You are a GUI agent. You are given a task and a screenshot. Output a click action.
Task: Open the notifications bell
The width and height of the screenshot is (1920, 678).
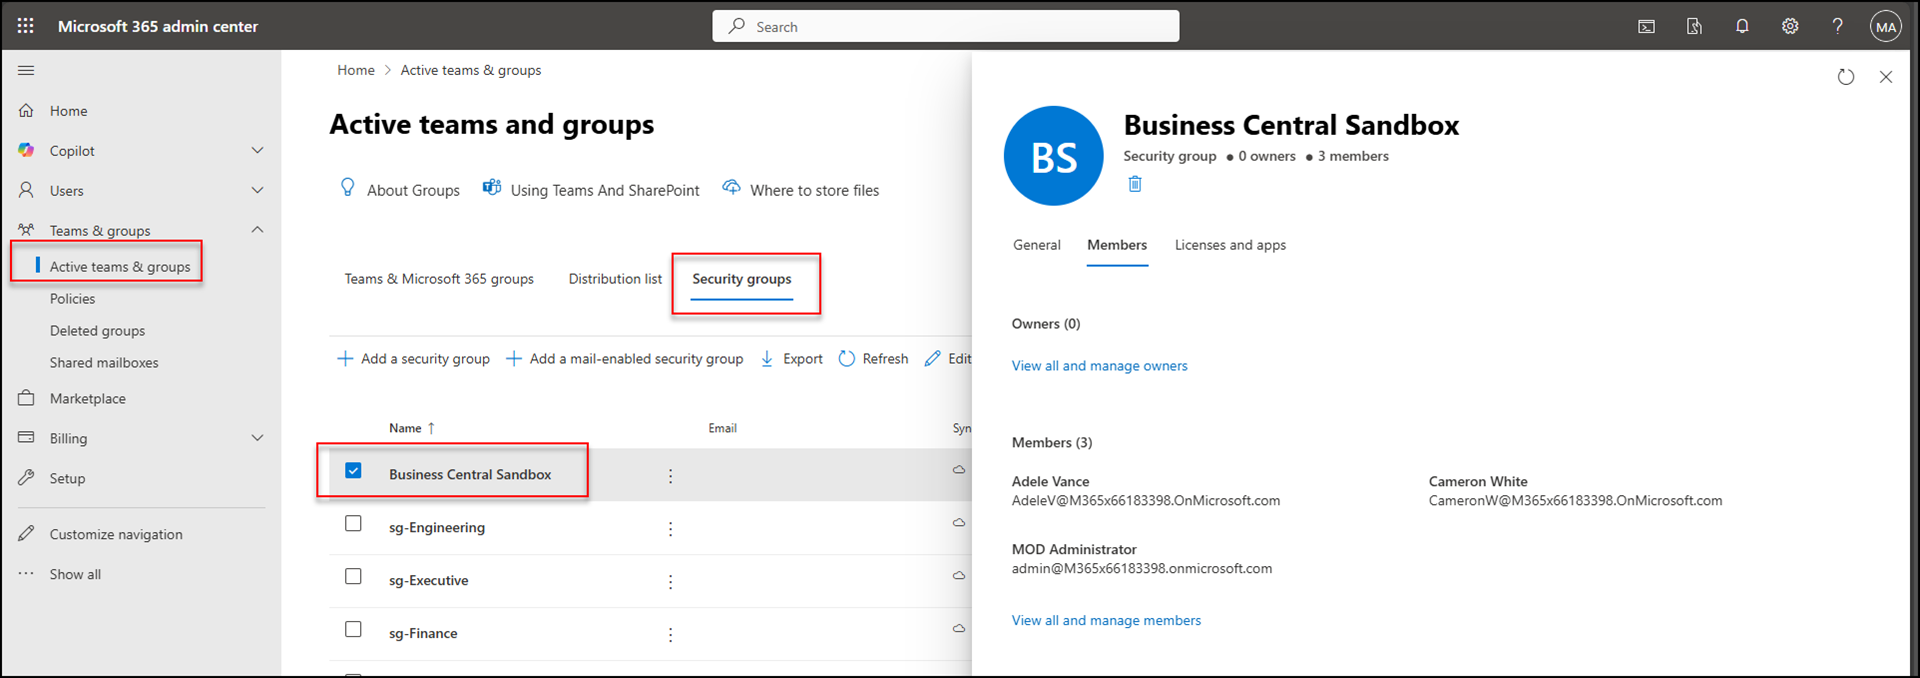pyautogui.click(x=1742, y=27)
